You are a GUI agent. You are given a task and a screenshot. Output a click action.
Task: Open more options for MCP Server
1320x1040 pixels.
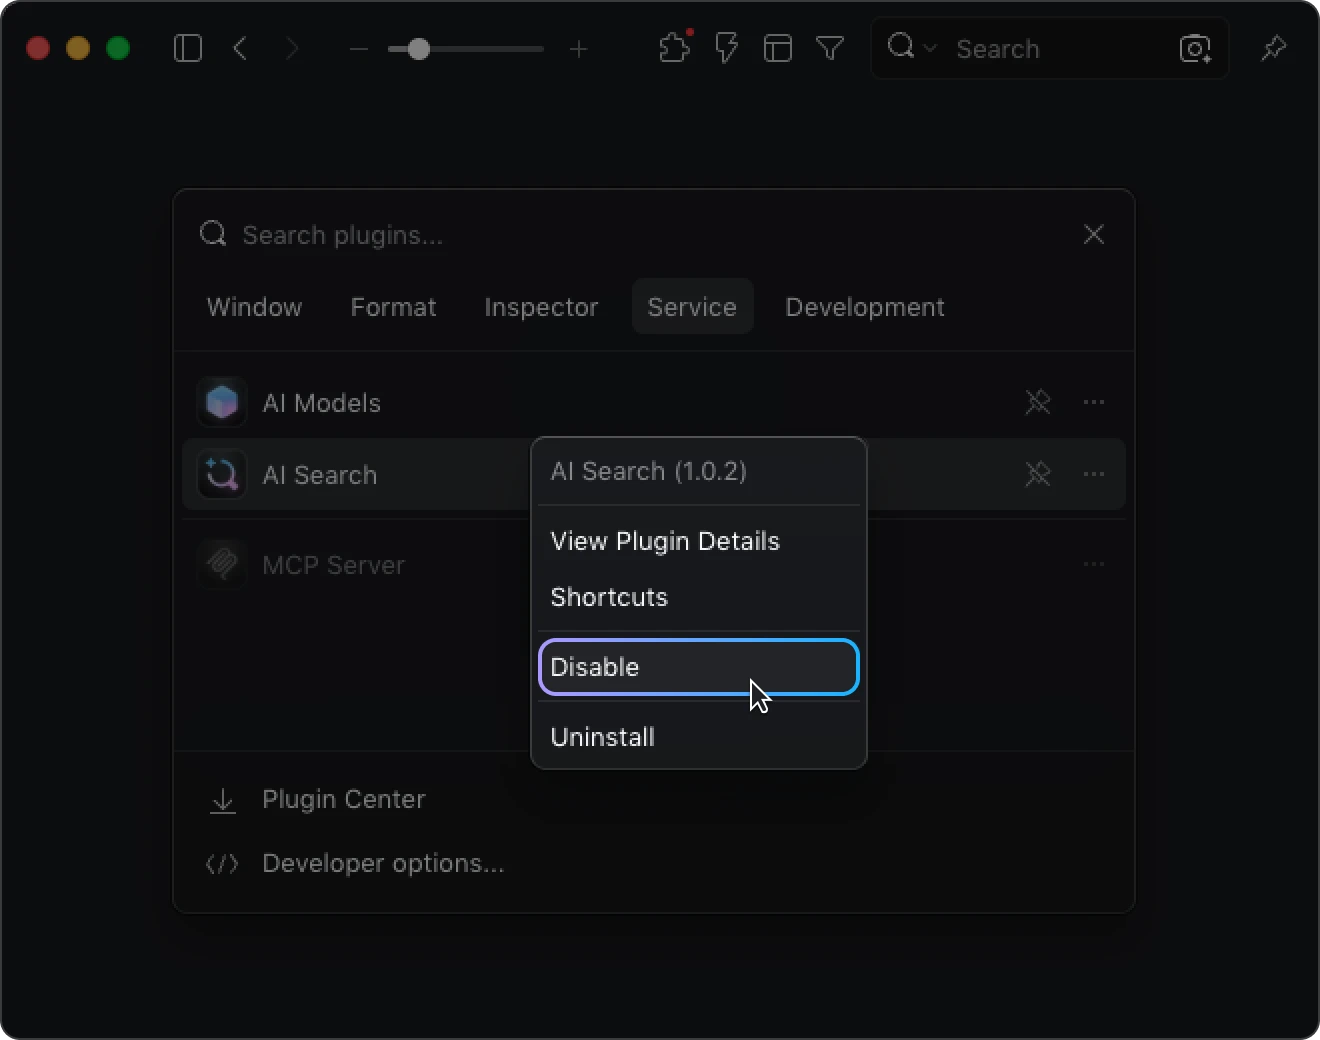(x=1094, y=564)
